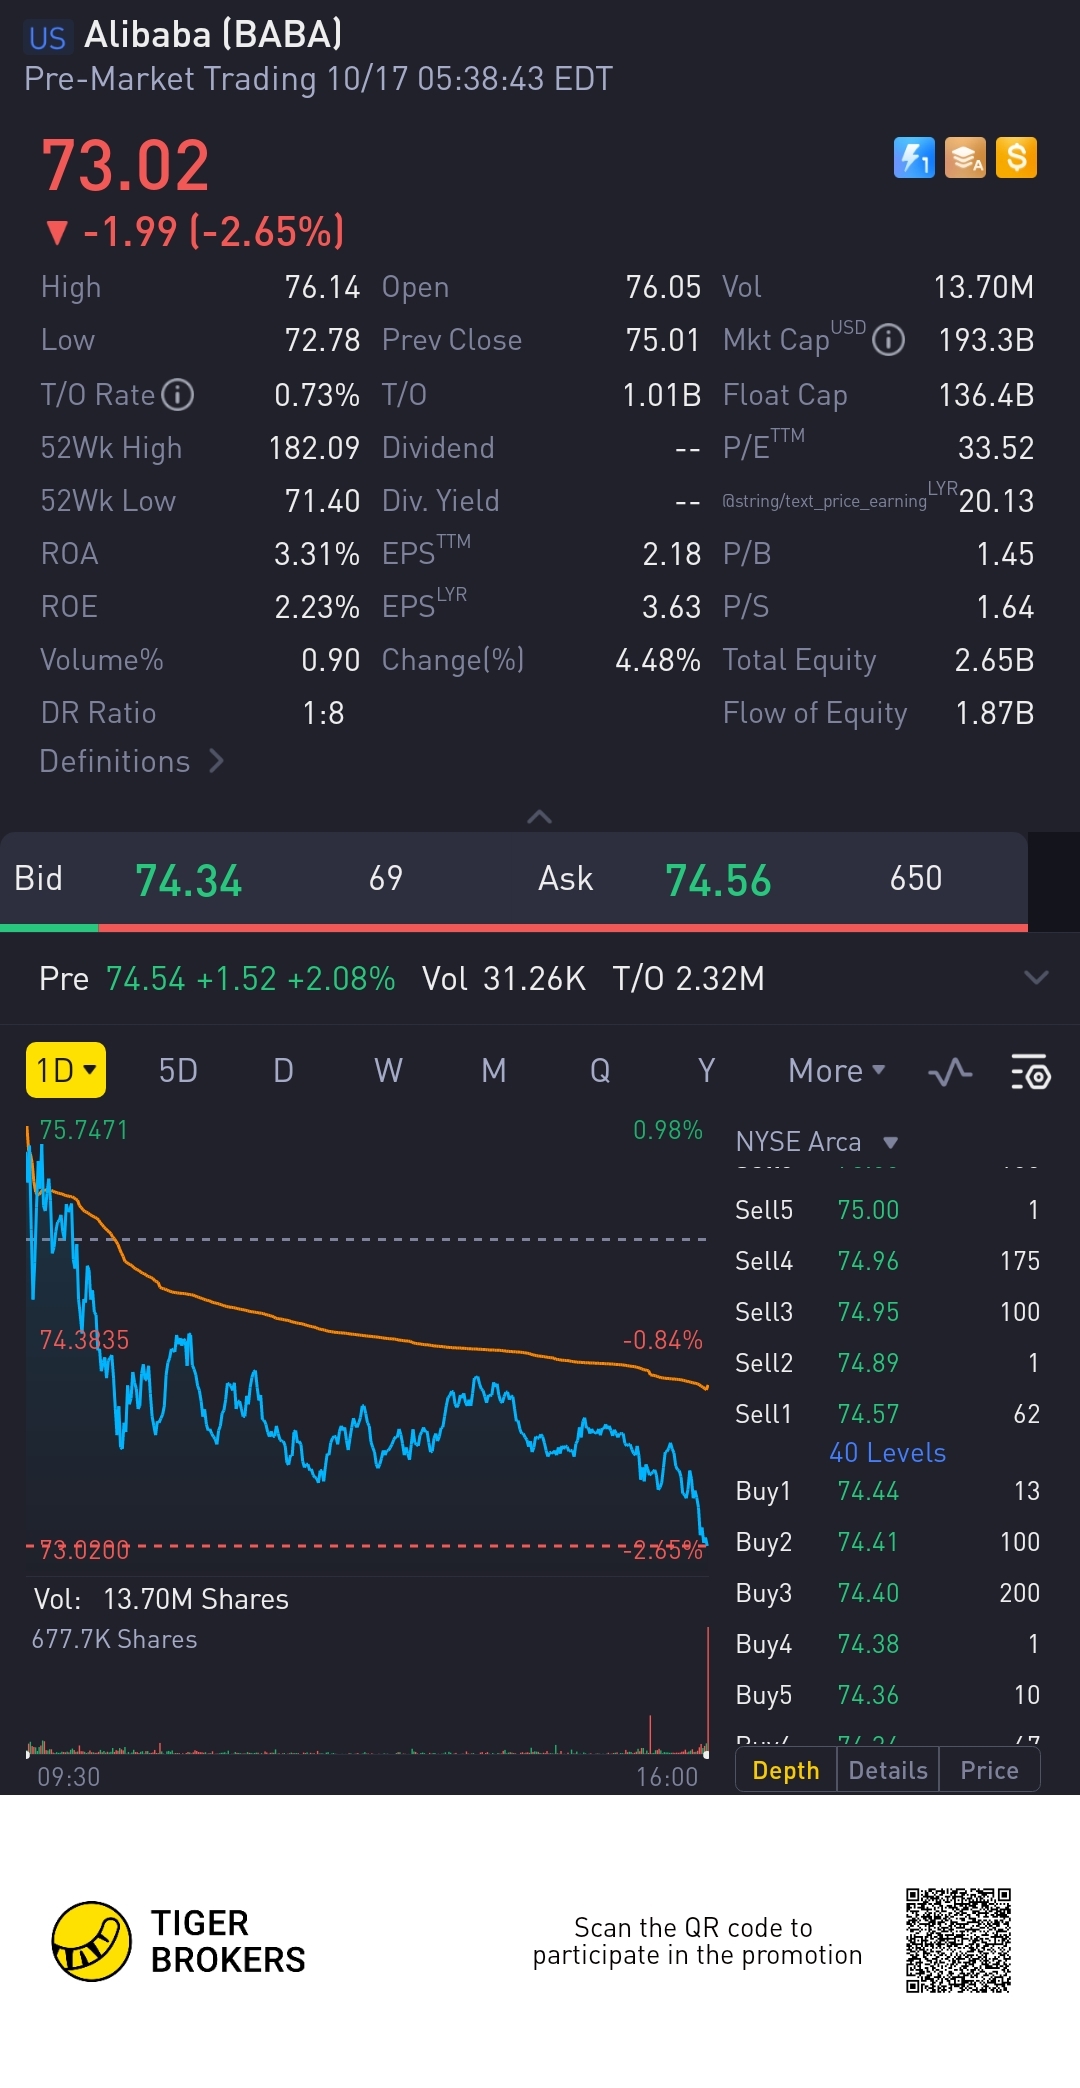Tap the info icon beside Mkt Cap
The height and width of the screenshot is (2088, 1080).
(x=888, y=340)
